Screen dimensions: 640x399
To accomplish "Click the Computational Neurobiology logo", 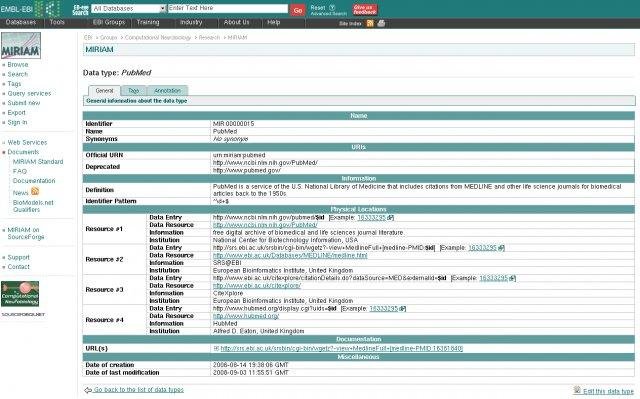I will (x=20, y=294).
